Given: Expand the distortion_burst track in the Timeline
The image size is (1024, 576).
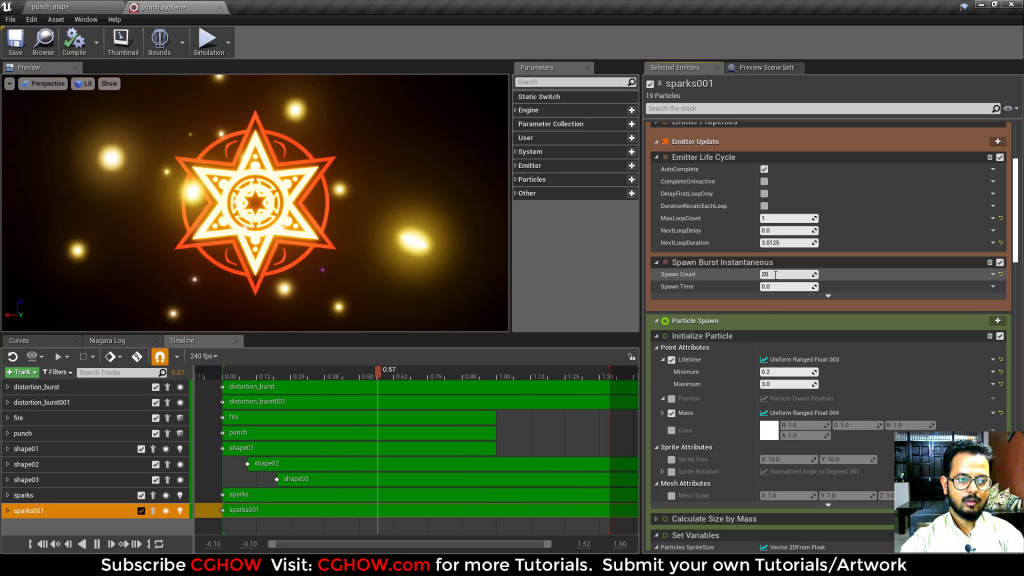Looking at the screenshot, I should click(8, 386).
